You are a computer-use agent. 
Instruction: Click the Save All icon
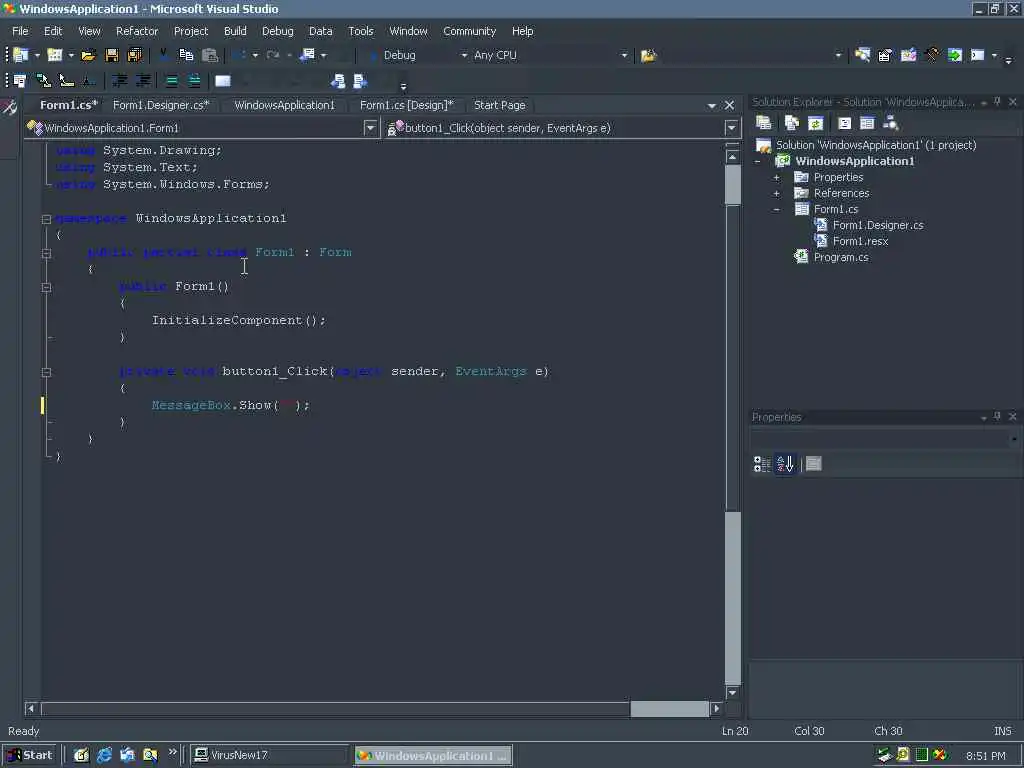135,56
